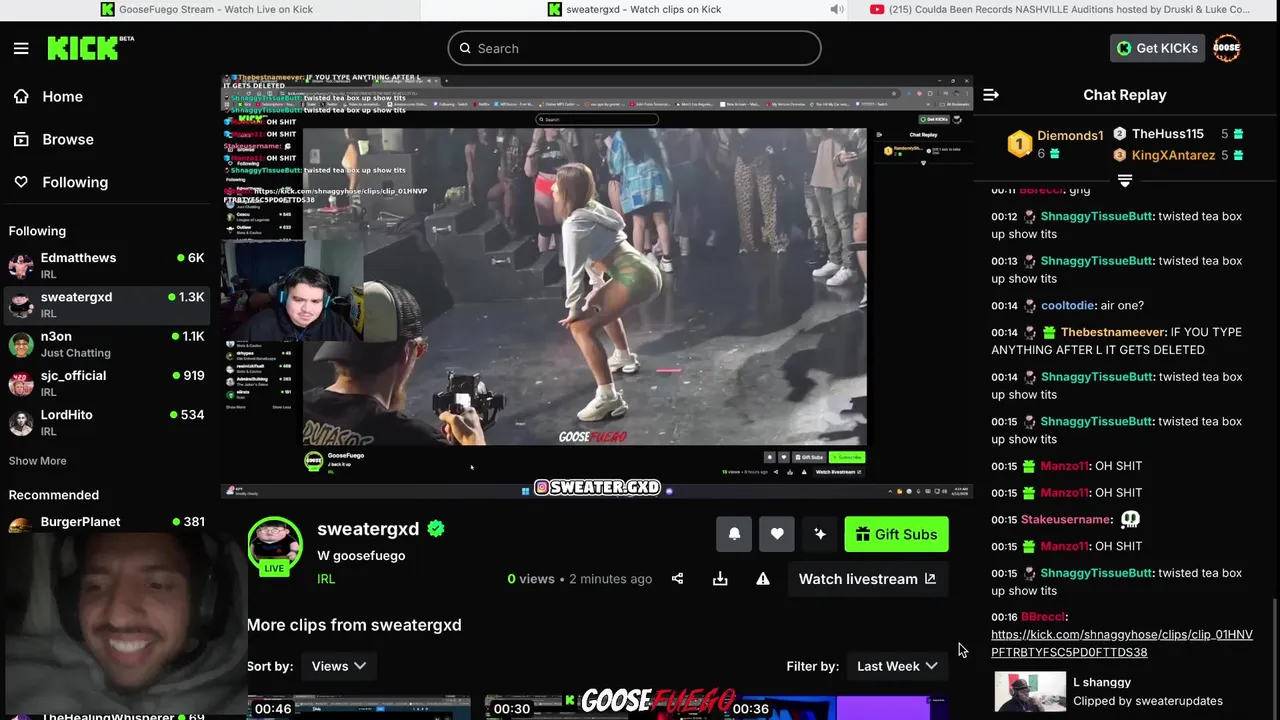The image size is (1280, 720).
Task: Open Edmatthews channel in Following list
Action: (x=108, y=265)
